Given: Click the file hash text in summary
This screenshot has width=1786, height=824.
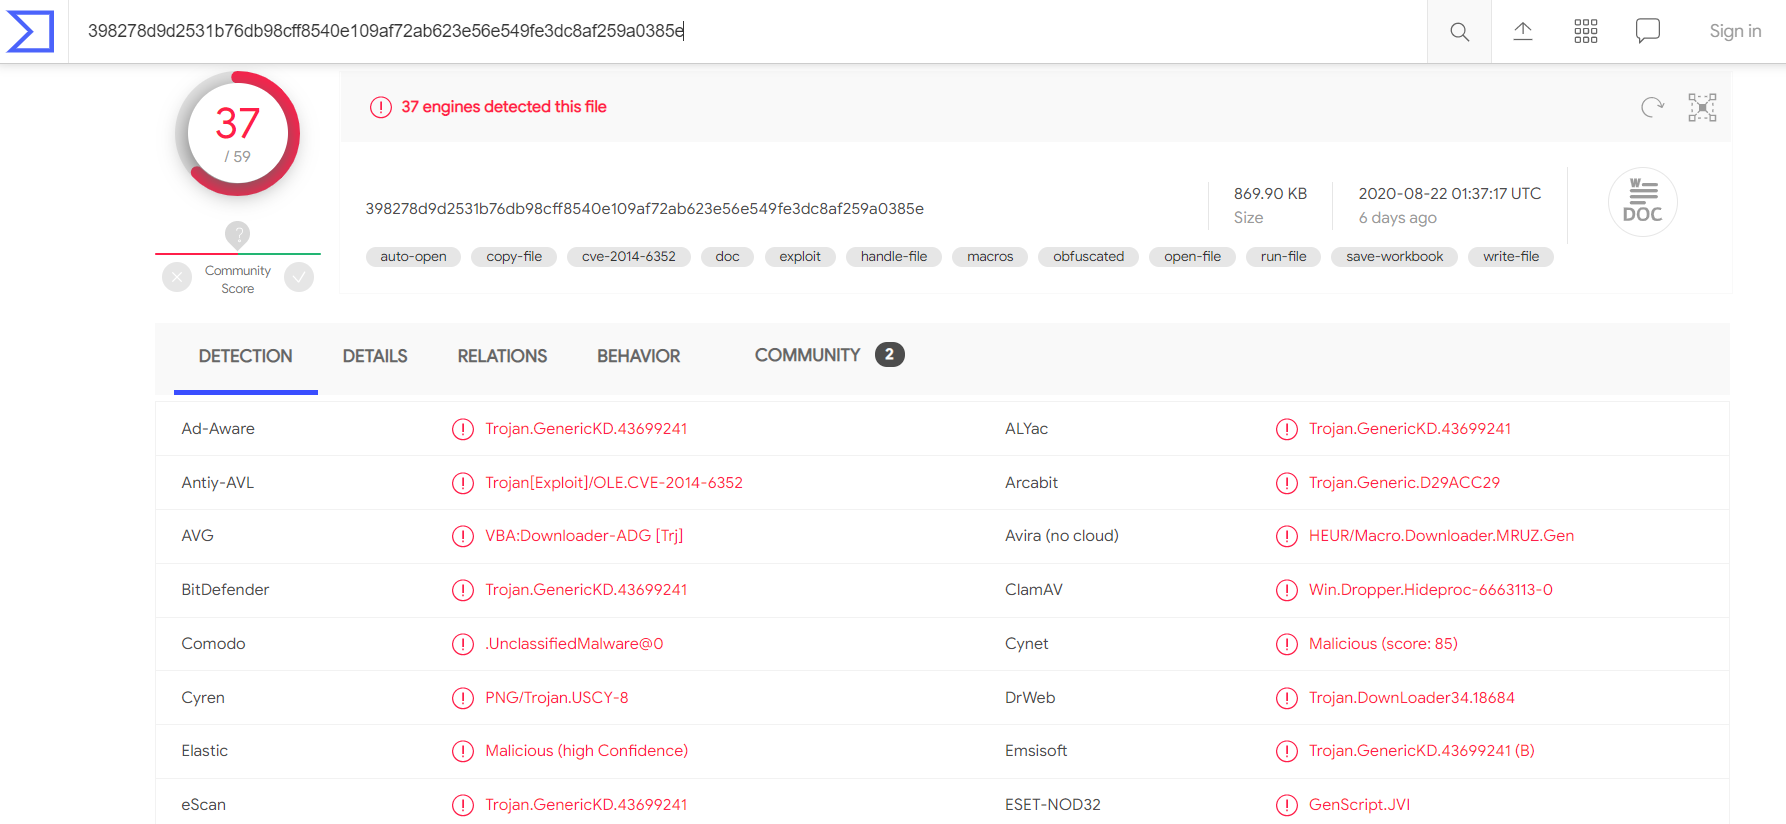Looking at the screenshot, I should tap(644, 209).
